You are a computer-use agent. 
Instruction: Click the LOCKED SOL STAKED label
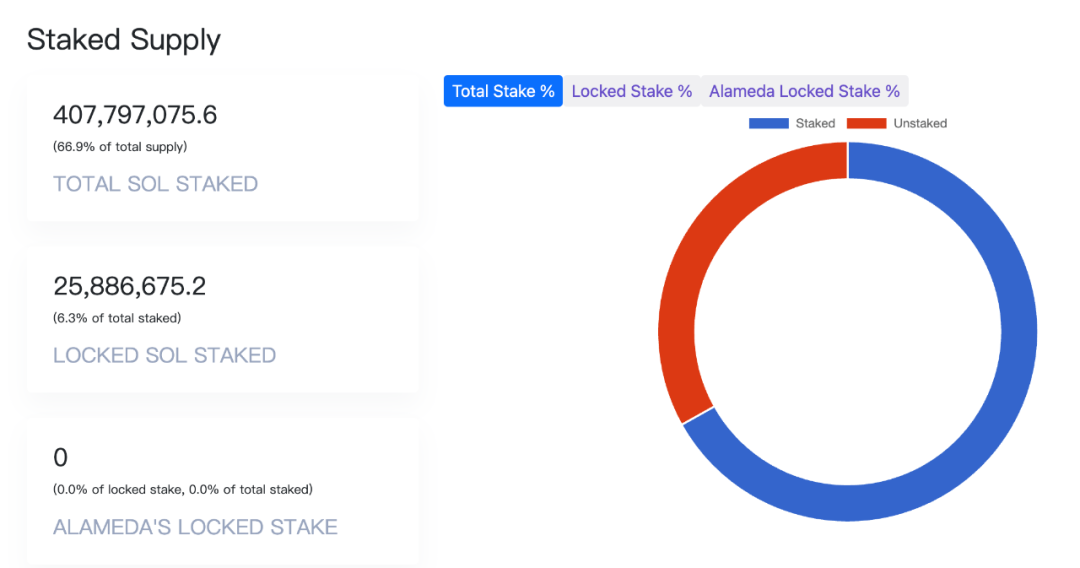pyautogui.click(x=164, y=355)
